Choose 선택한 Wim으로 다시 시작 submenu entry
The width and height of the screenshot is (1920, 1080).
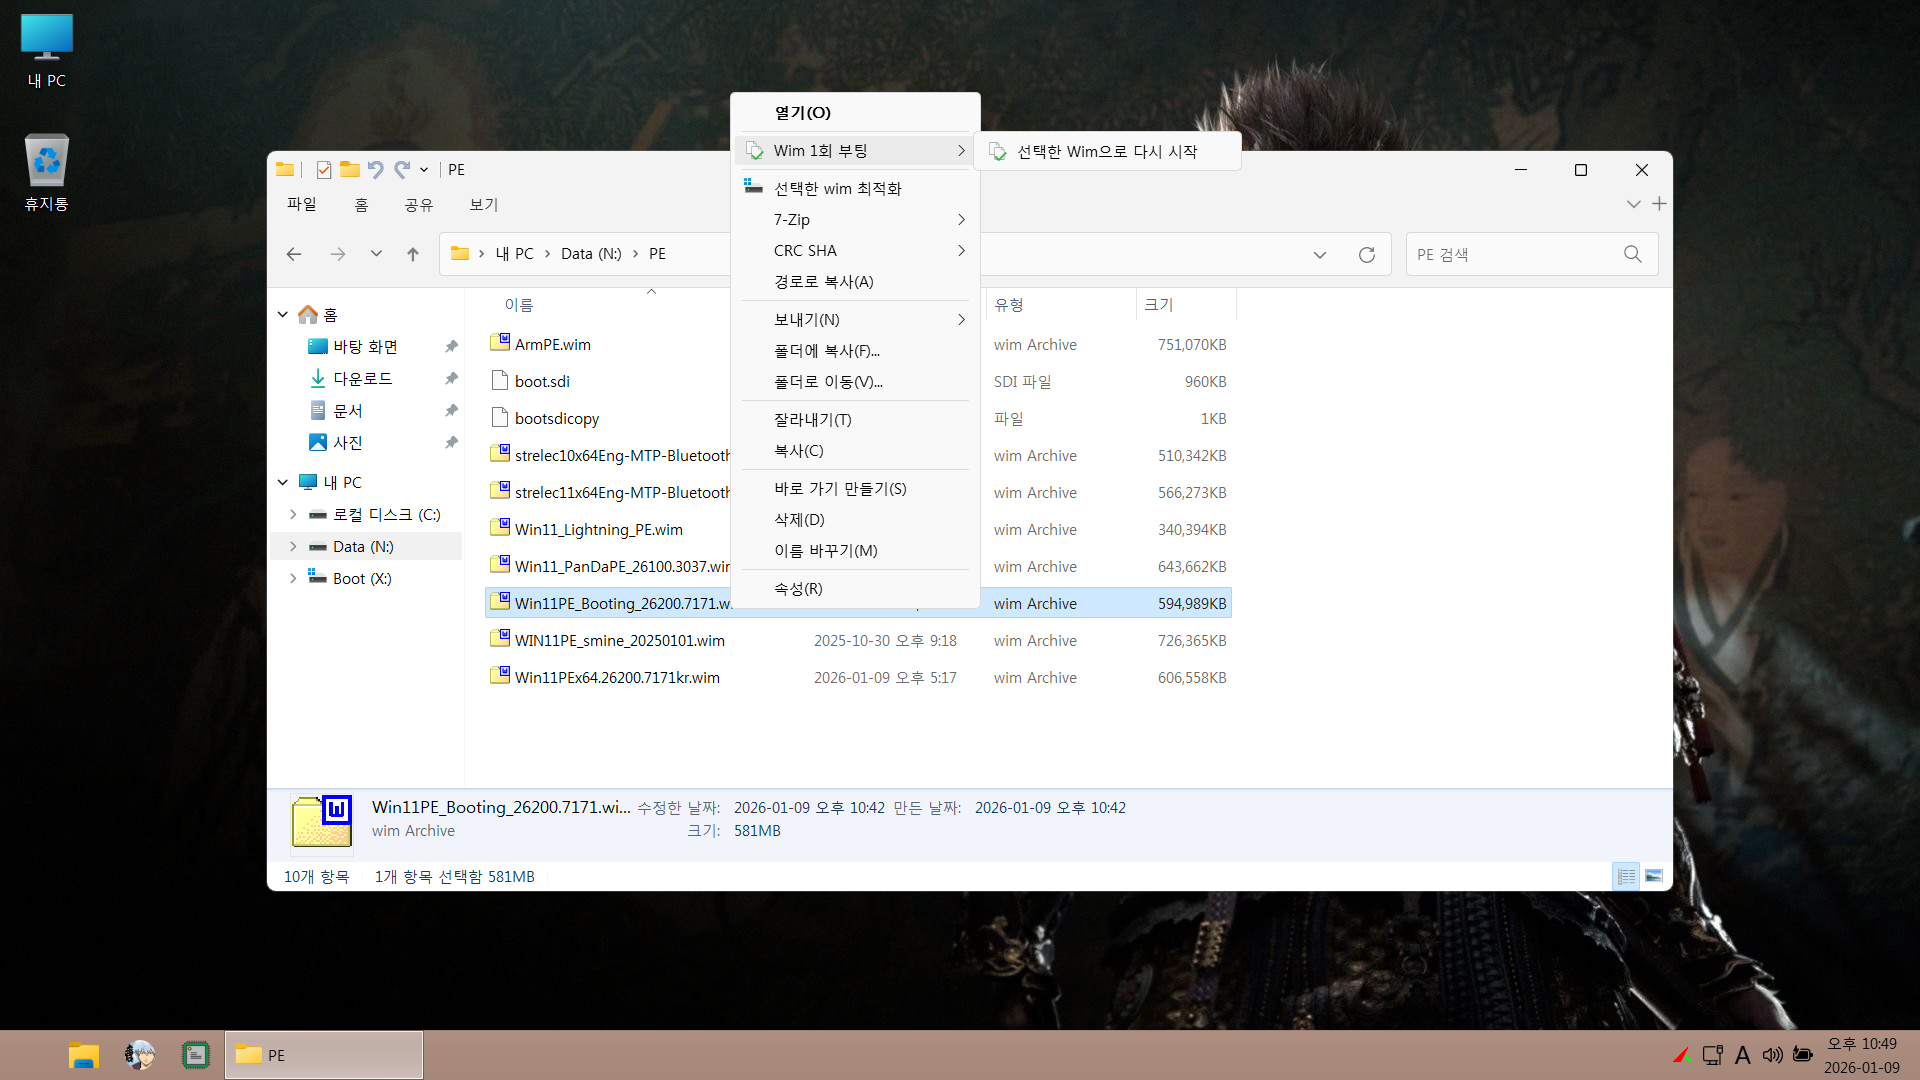pyautogui.click(x=1106, y=151)
